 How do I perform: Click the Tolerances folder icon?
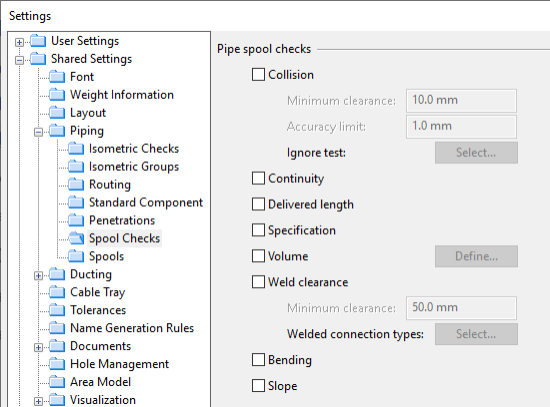pos(57,310)
